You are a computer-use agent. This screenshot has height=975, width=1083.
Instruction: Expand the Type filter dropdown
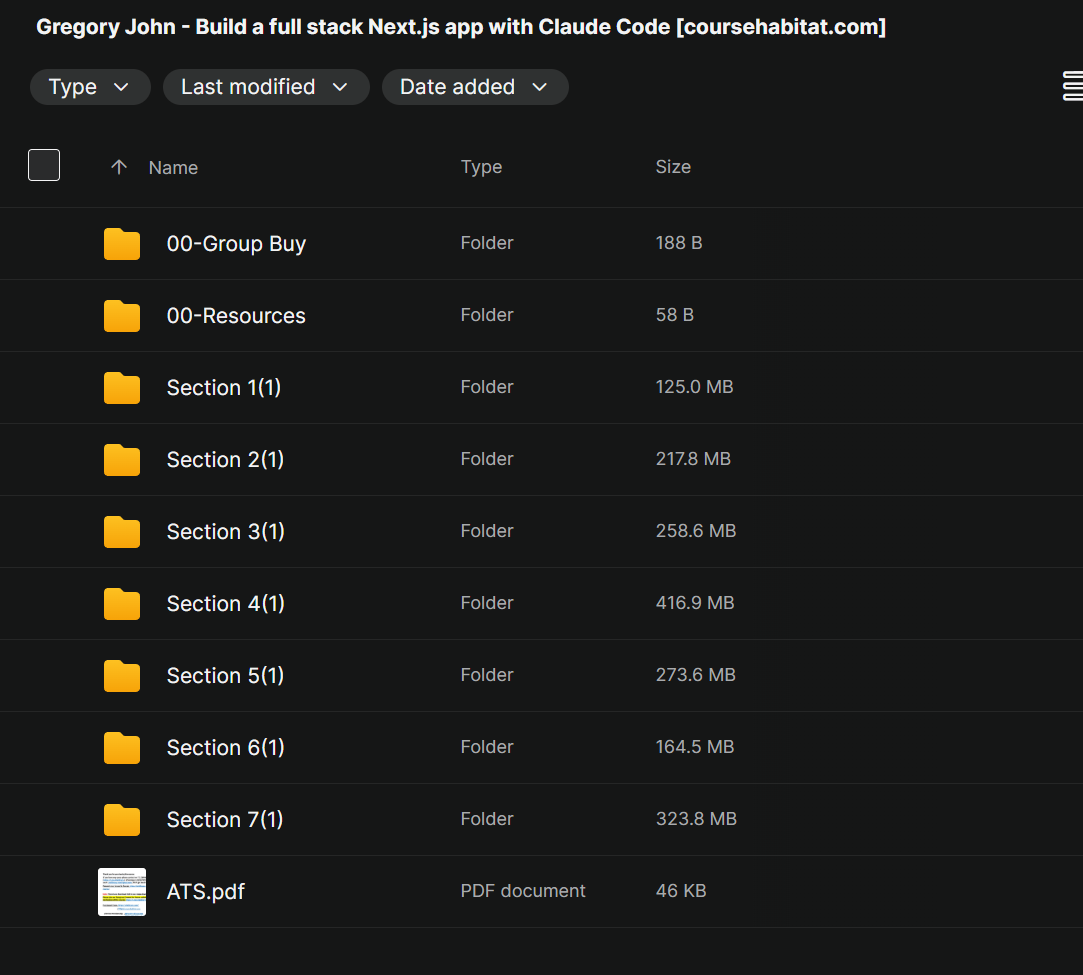90,87
